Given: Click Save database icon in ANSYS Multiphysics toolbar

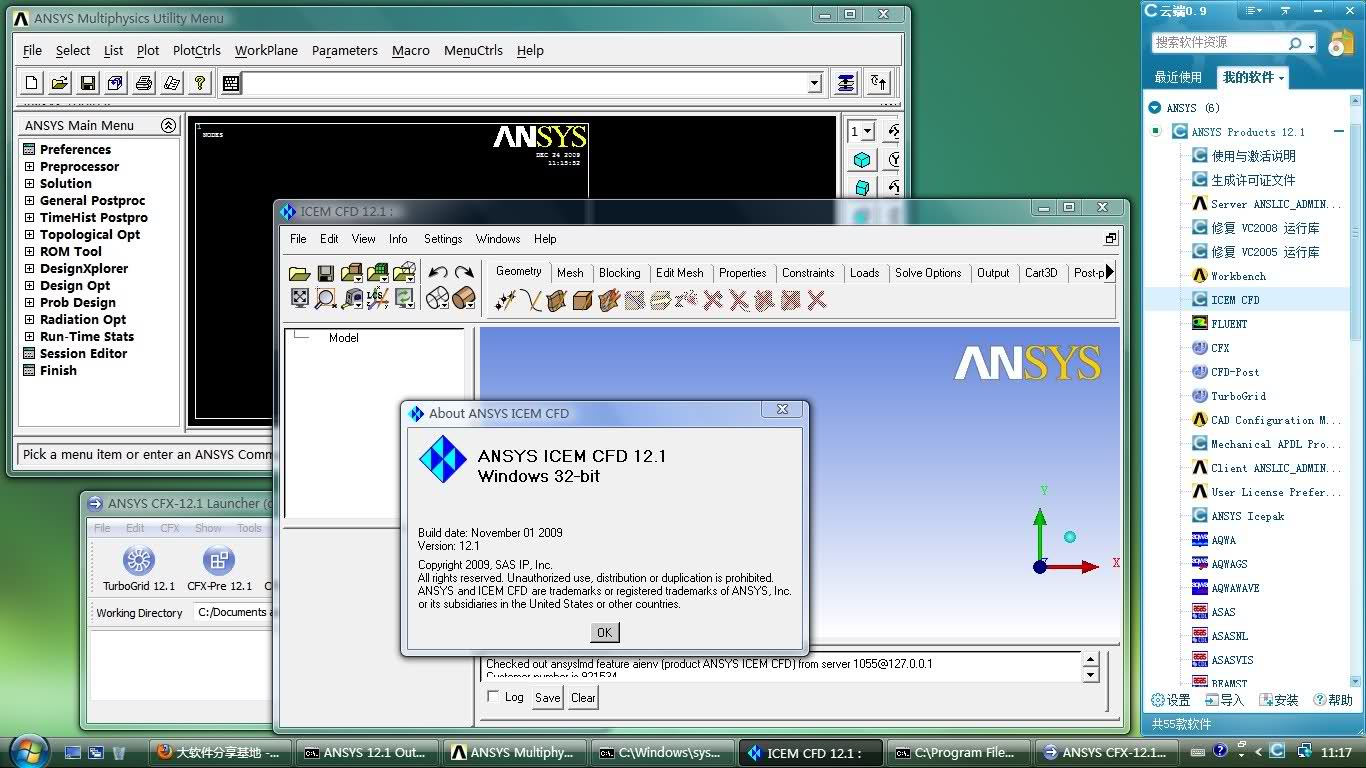Looking at the screenshot, I should pyautogui.click(x=88, y=83).
